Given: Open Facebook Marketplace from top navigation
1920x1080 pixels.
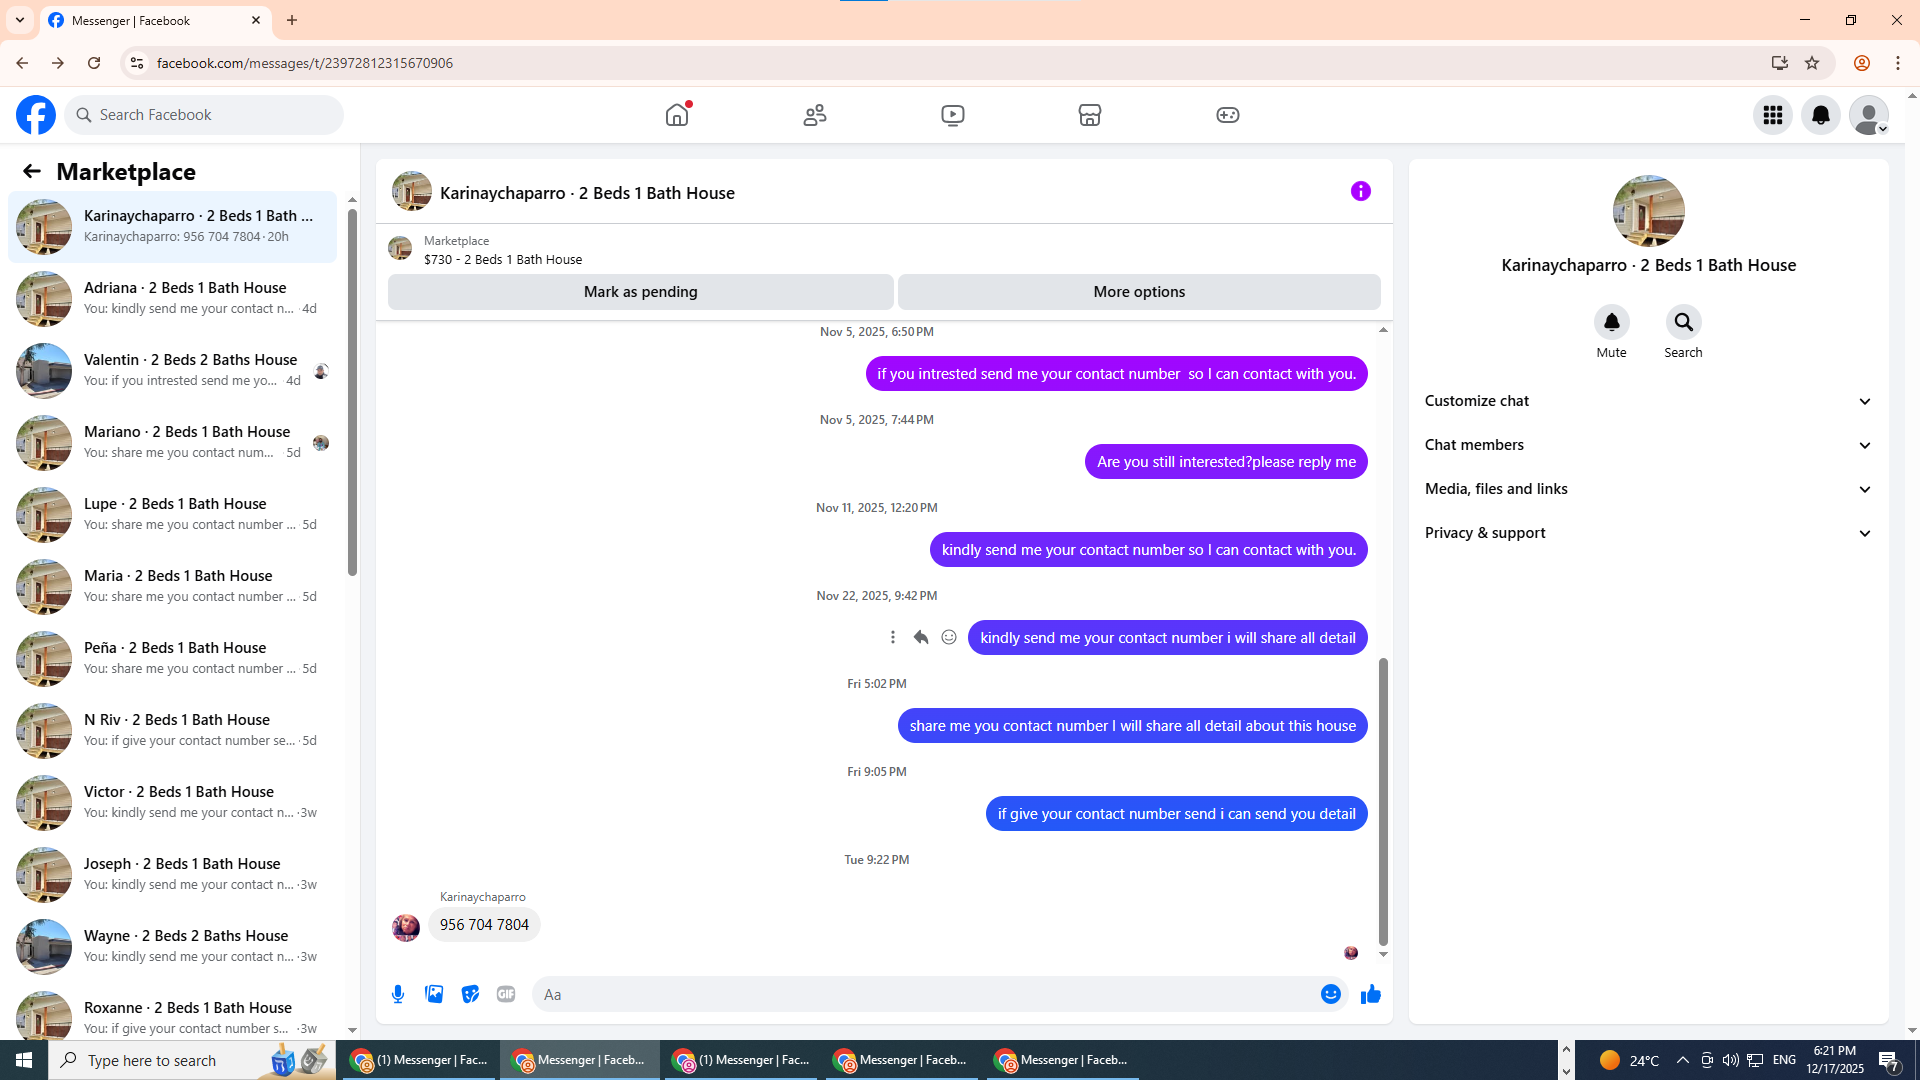Looking at the screenshot, I should pos(1089,115).
